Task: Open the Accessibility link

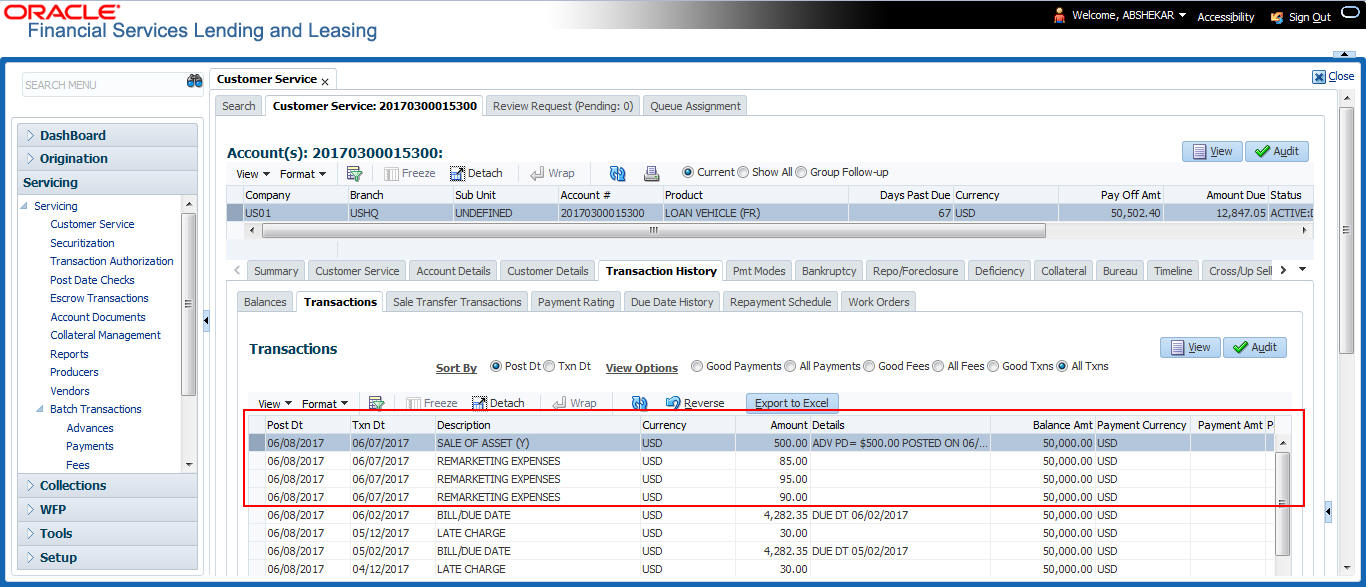Action: (x=1226, y=17)
